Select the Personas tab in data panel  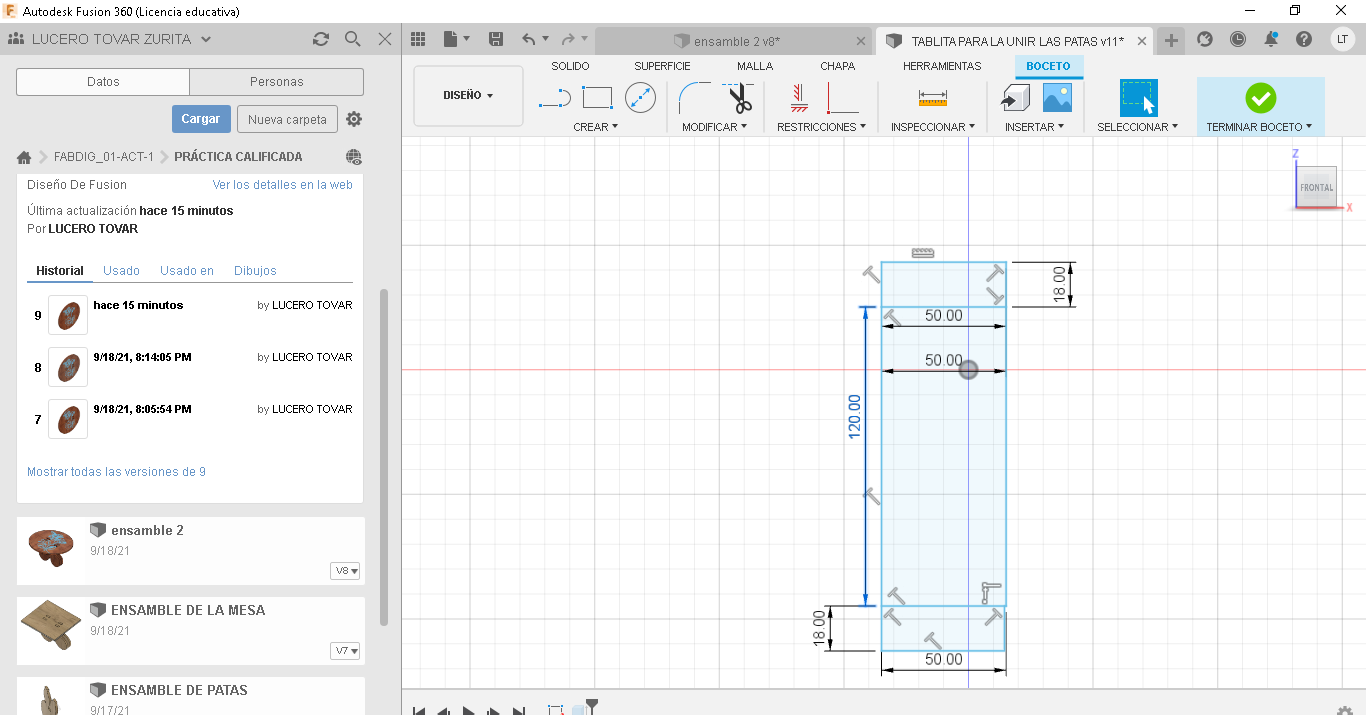tap(277, 82)
